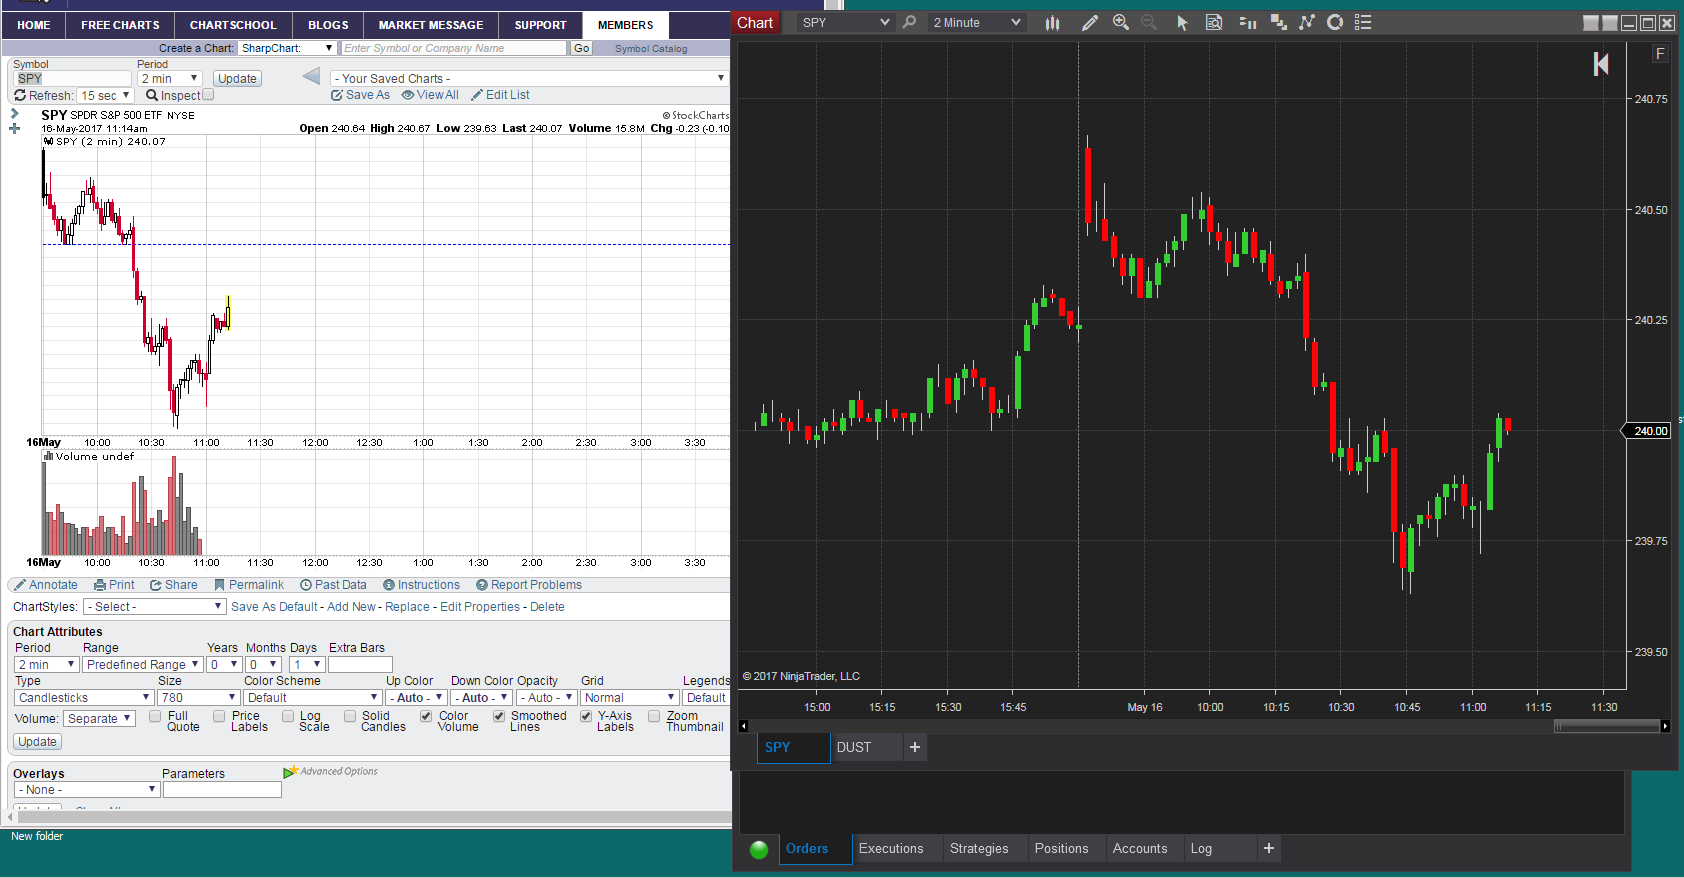The height and width of the screenshot is (878, 1684).
Task: Open the Symbol Catalog link
Action: coord(651,49)
